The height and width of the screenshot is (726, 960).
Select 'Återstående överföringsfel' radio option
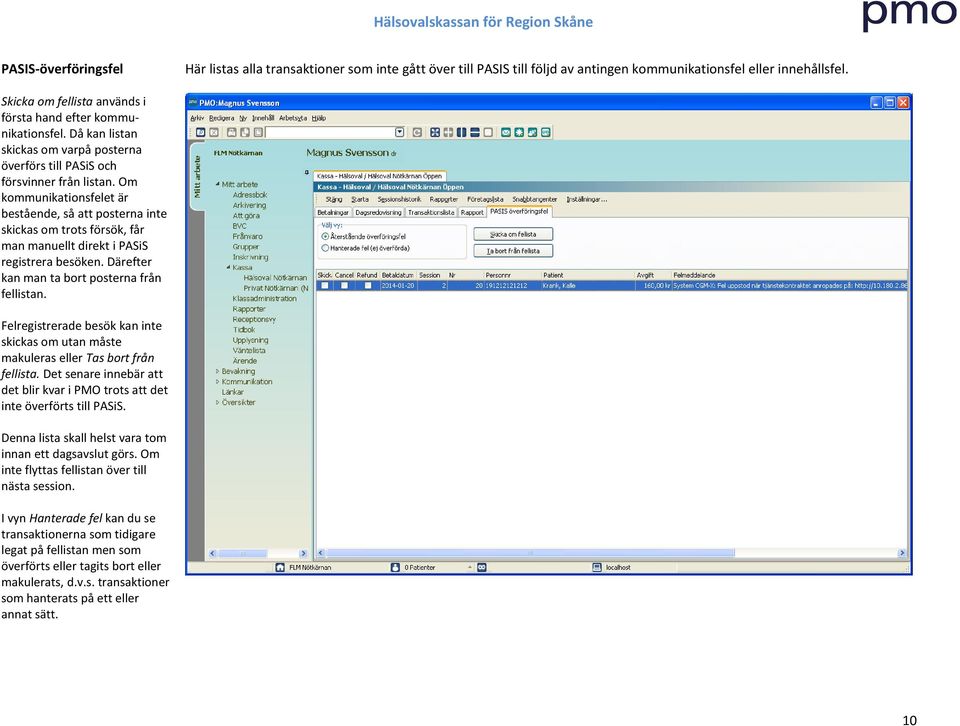click(x=325, y=236)
